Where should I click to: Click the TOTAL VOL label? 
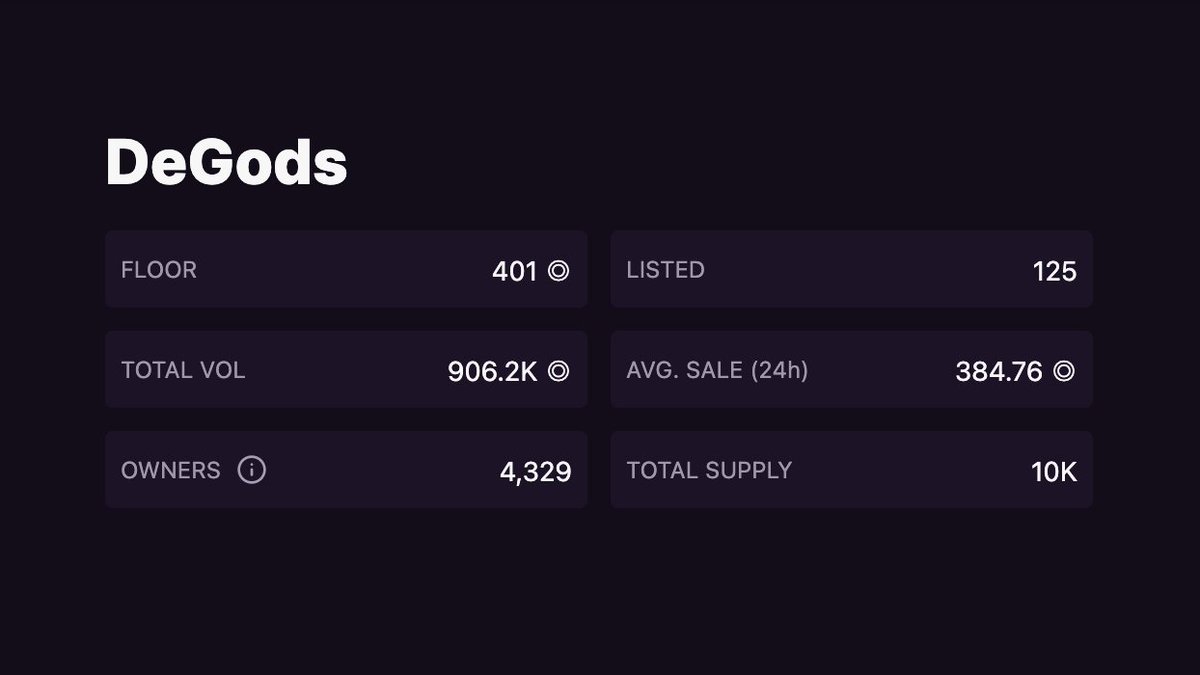click(183, 370)
